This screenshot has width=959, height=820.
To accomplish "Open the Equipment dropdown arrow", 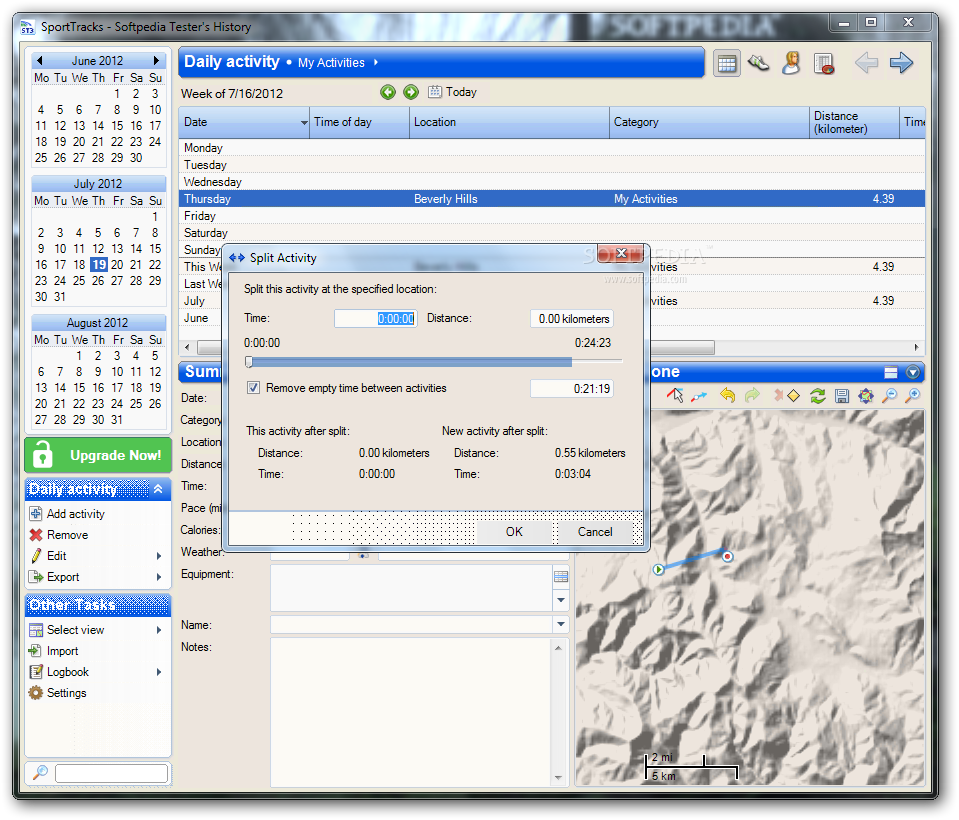I will pos(561,600).
